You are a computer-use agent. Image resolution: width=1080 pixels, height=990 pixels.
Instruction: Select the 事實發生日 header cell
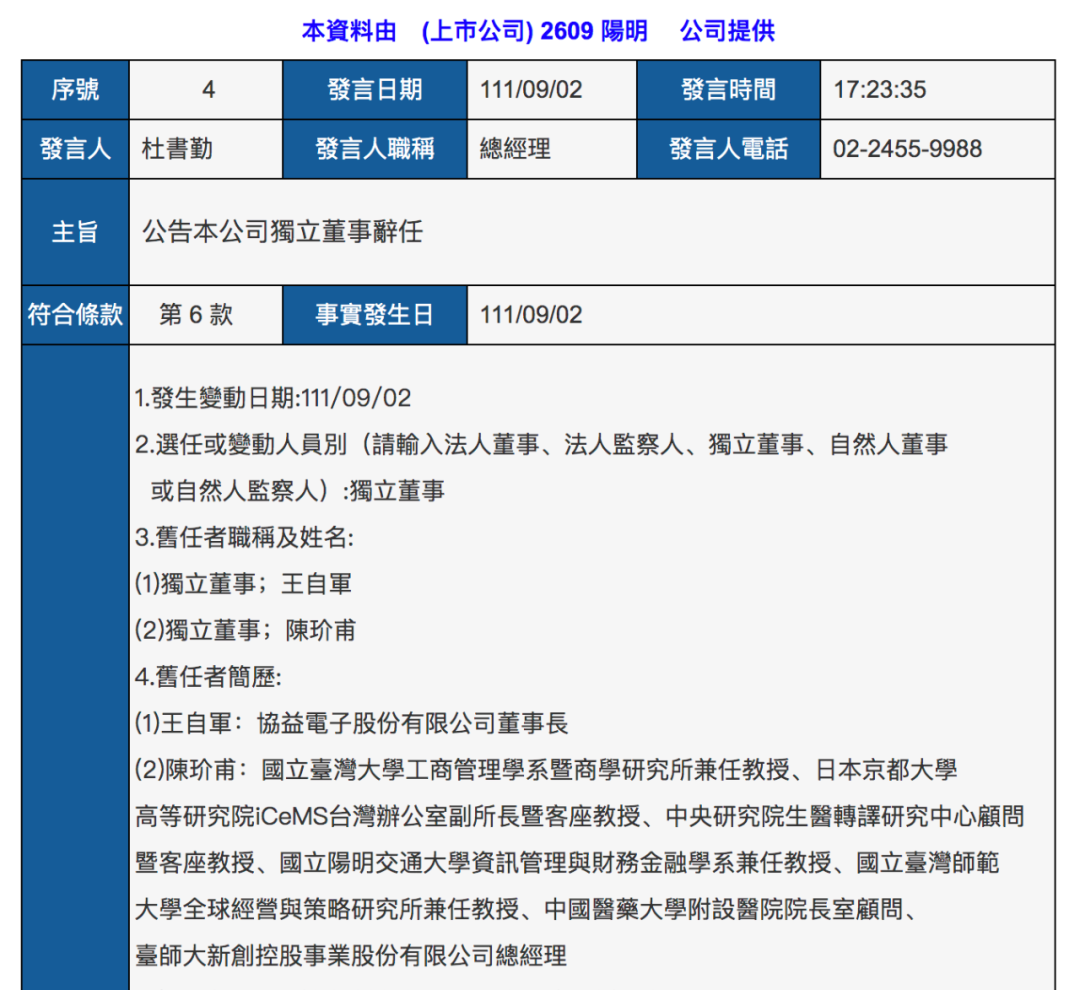(374, 314)
